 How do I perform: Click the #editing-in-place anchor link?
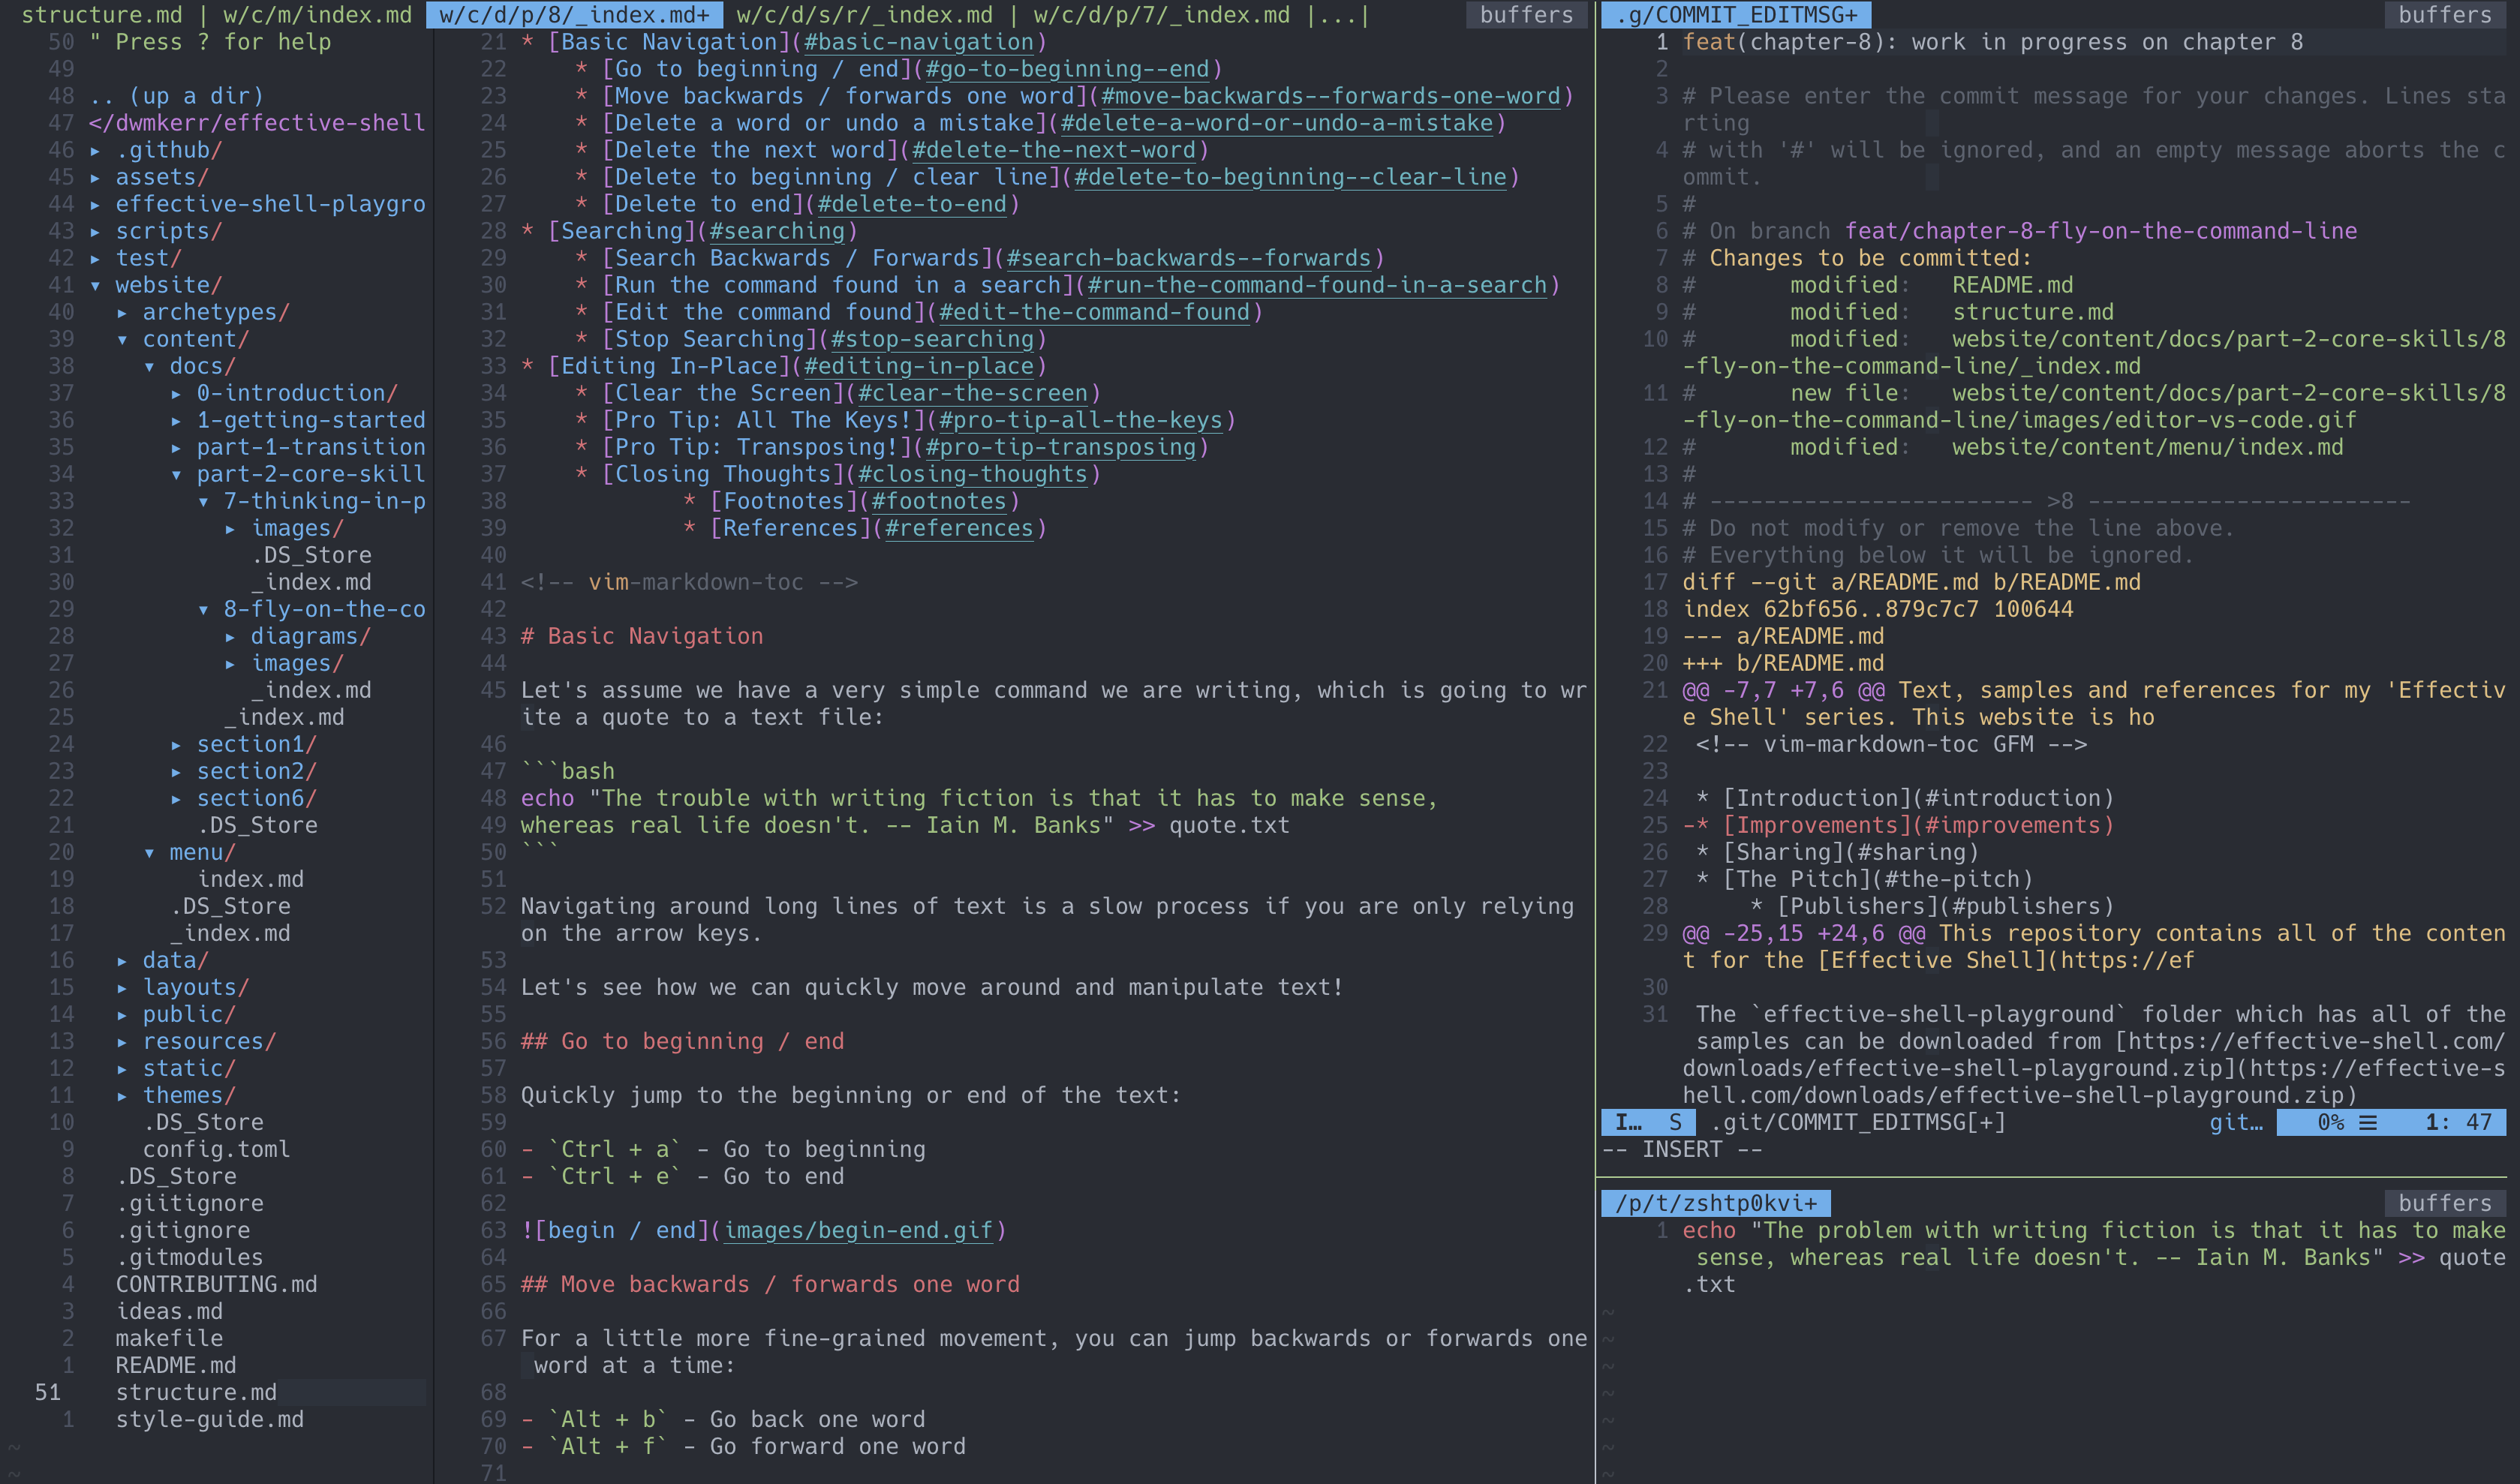(918, 366)
